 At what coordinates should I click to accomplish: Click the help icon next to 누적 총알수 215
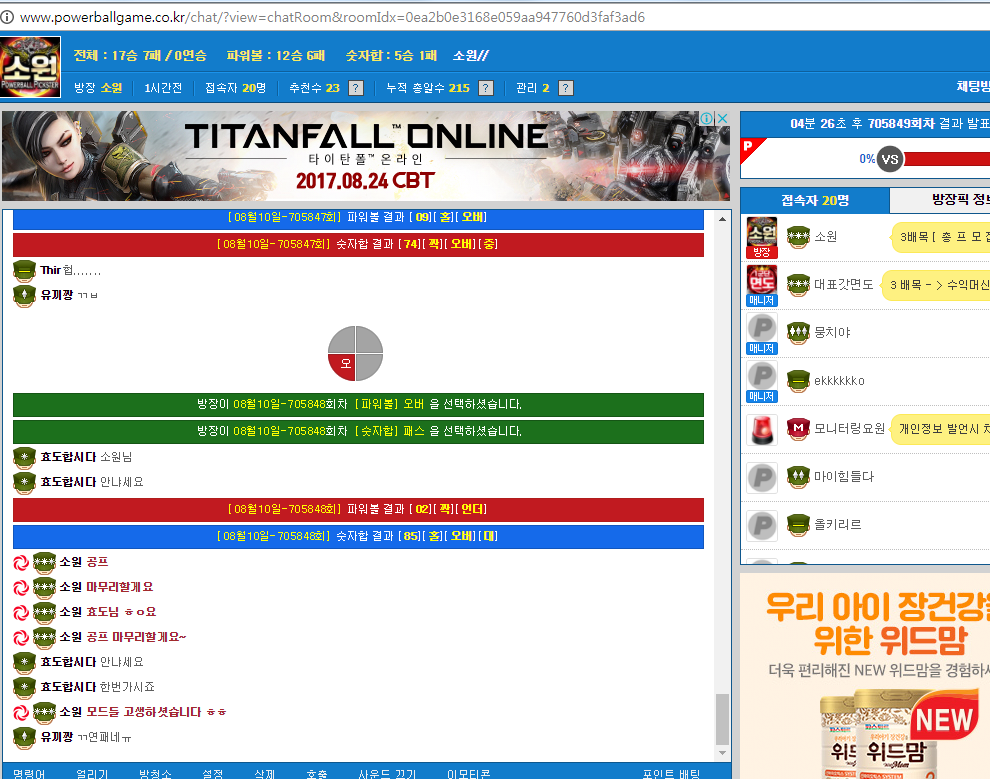coord(486,88)
